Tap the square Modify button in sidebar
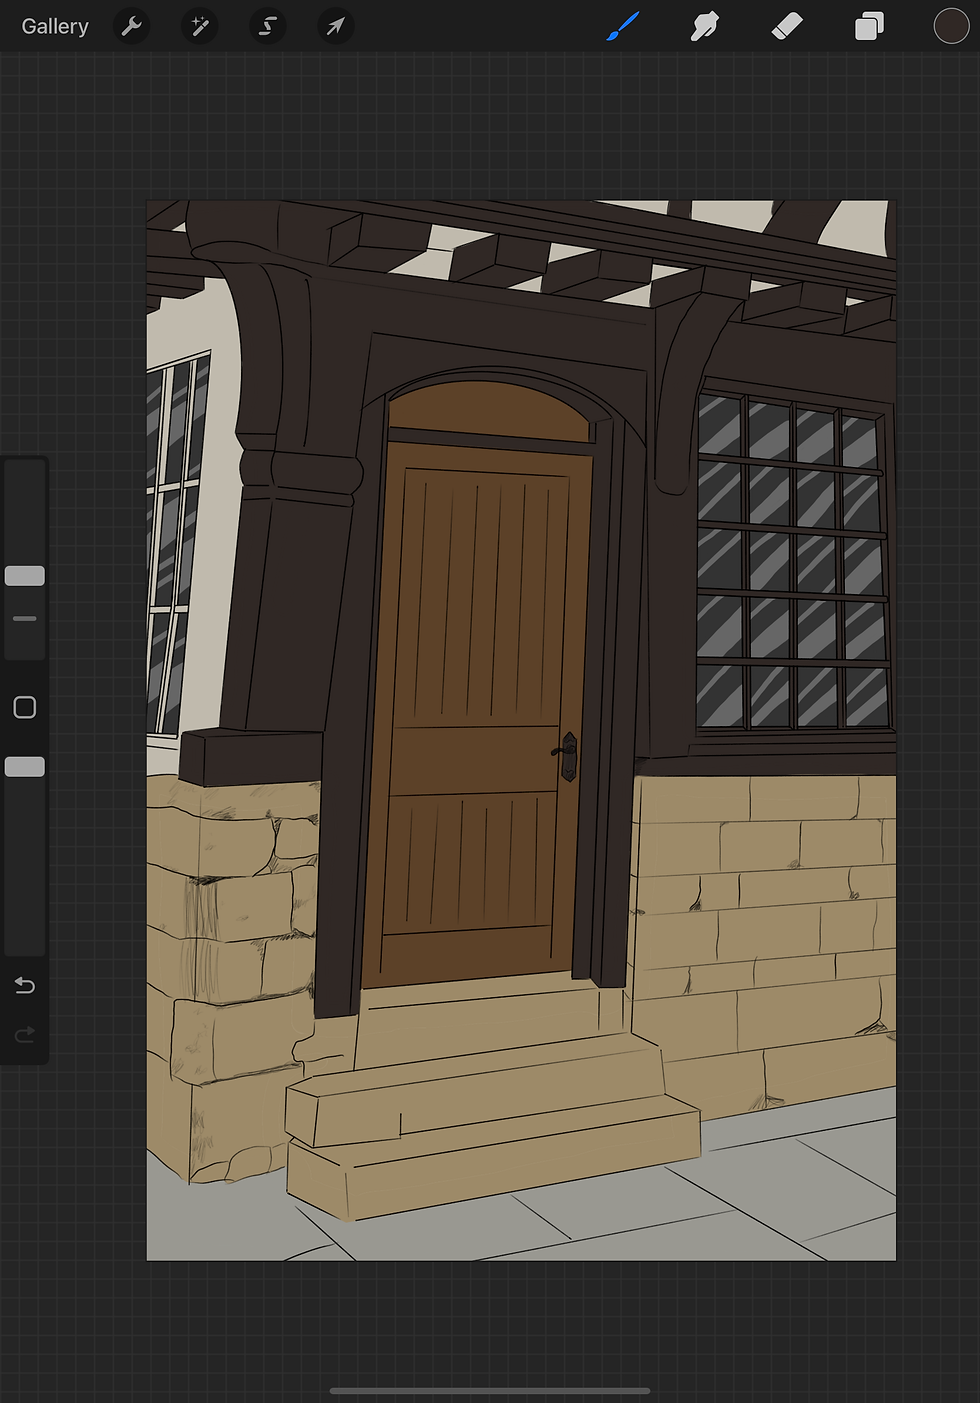Screen dimensions: 980x1403 [25, 708]
